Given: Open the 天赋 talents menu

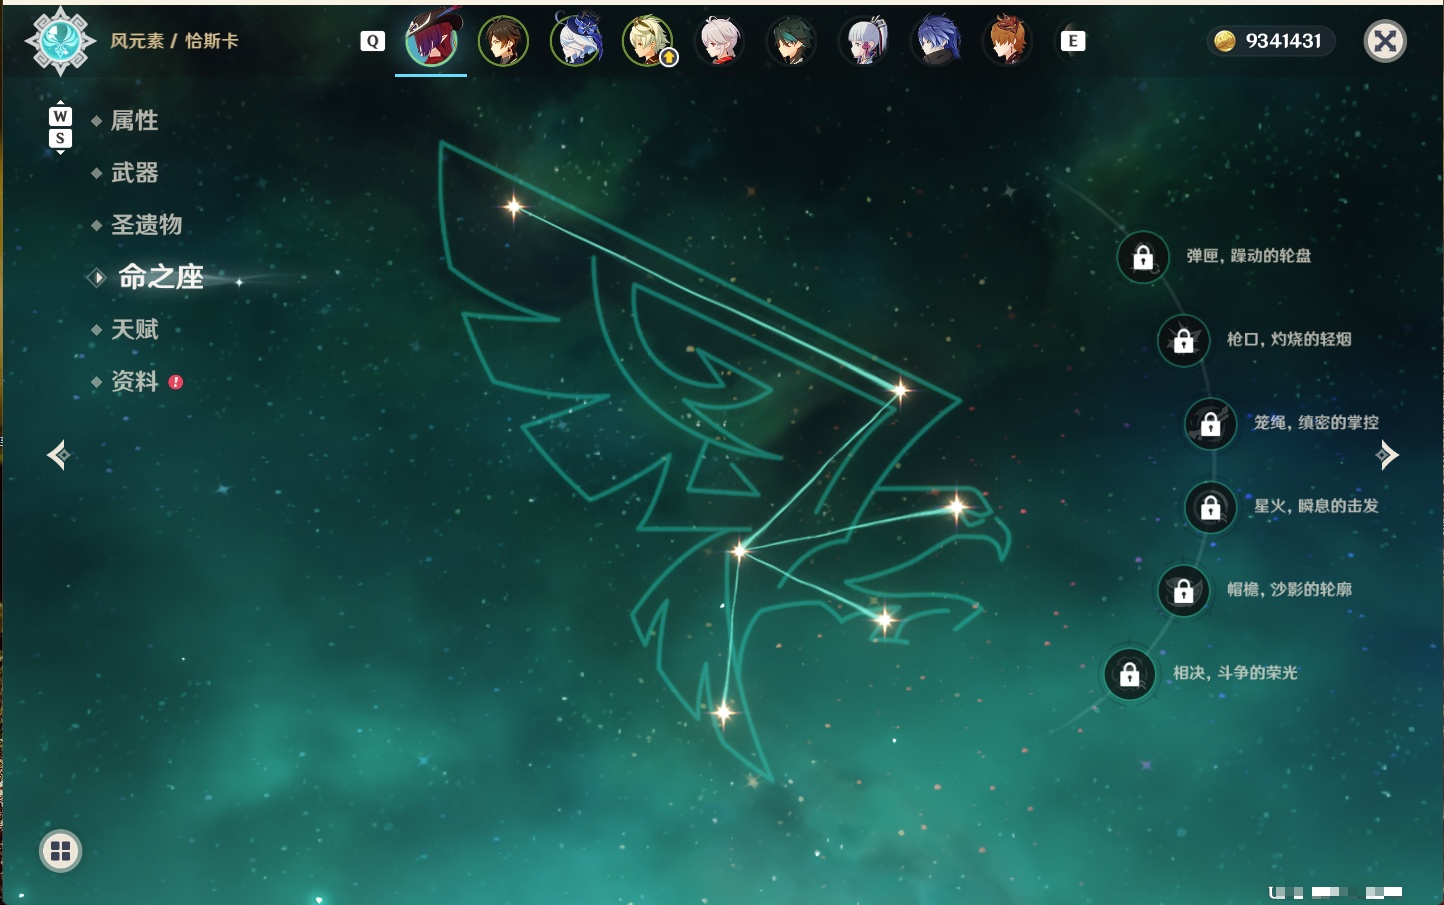Looking at the screenshot, I should [x=134, y=329].
